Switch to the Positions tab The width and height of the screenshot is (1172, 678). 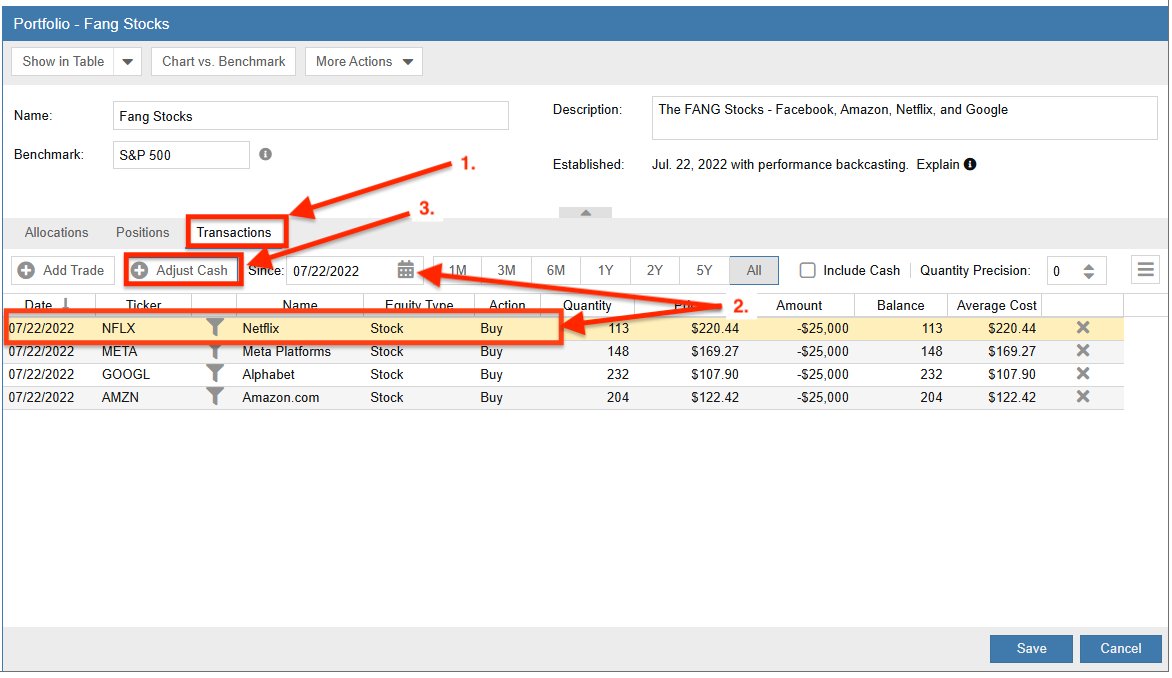(143, 232)
